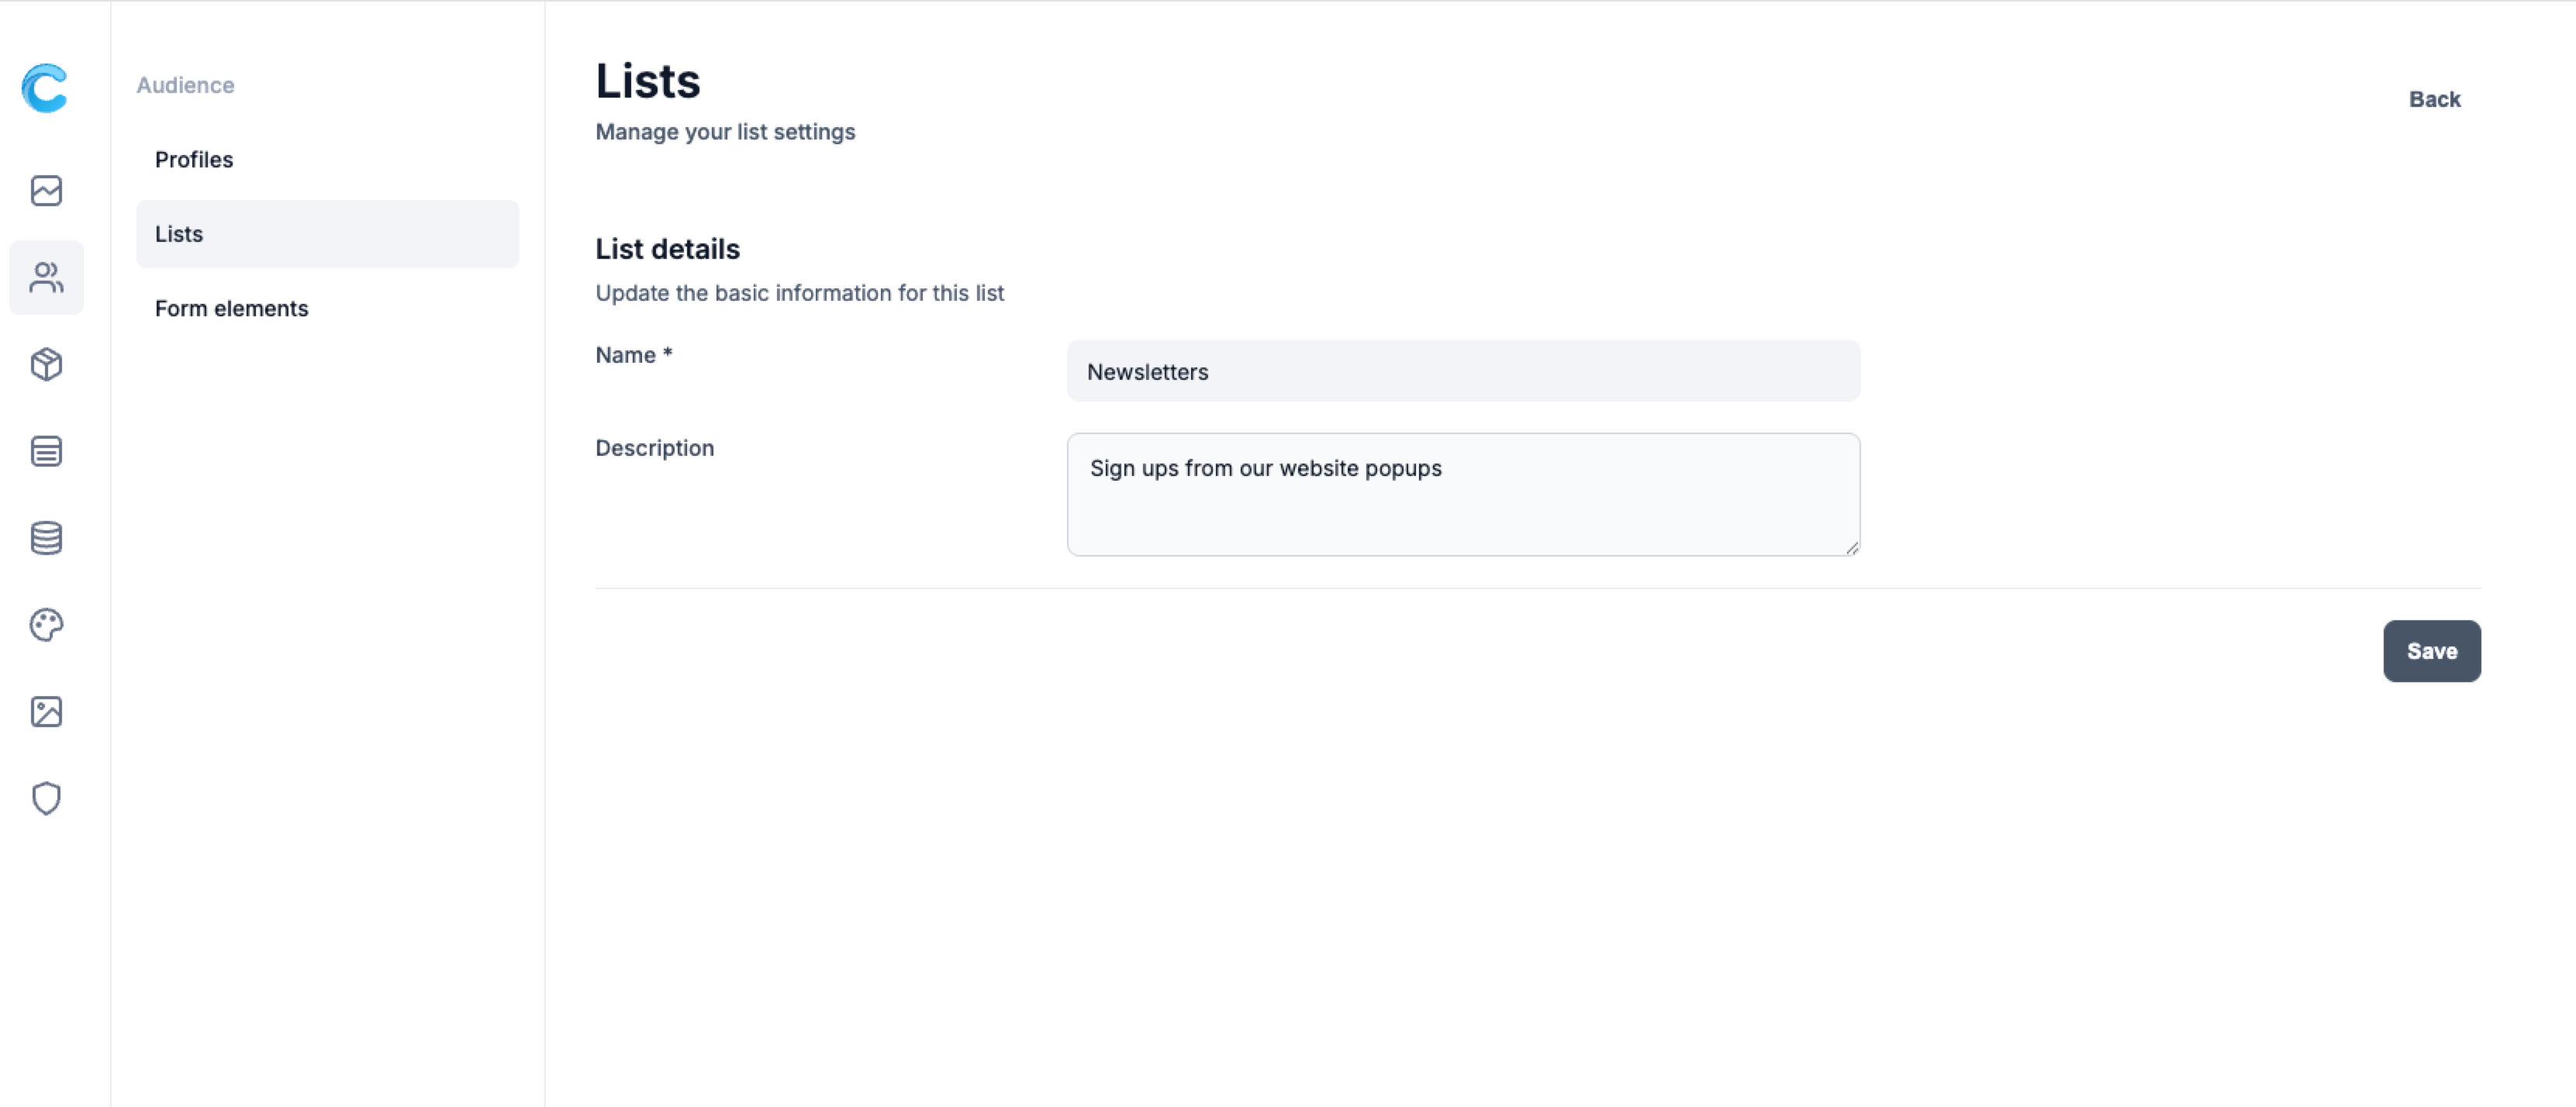Click the stacked lines list sidebar icon

pos(46,451)
